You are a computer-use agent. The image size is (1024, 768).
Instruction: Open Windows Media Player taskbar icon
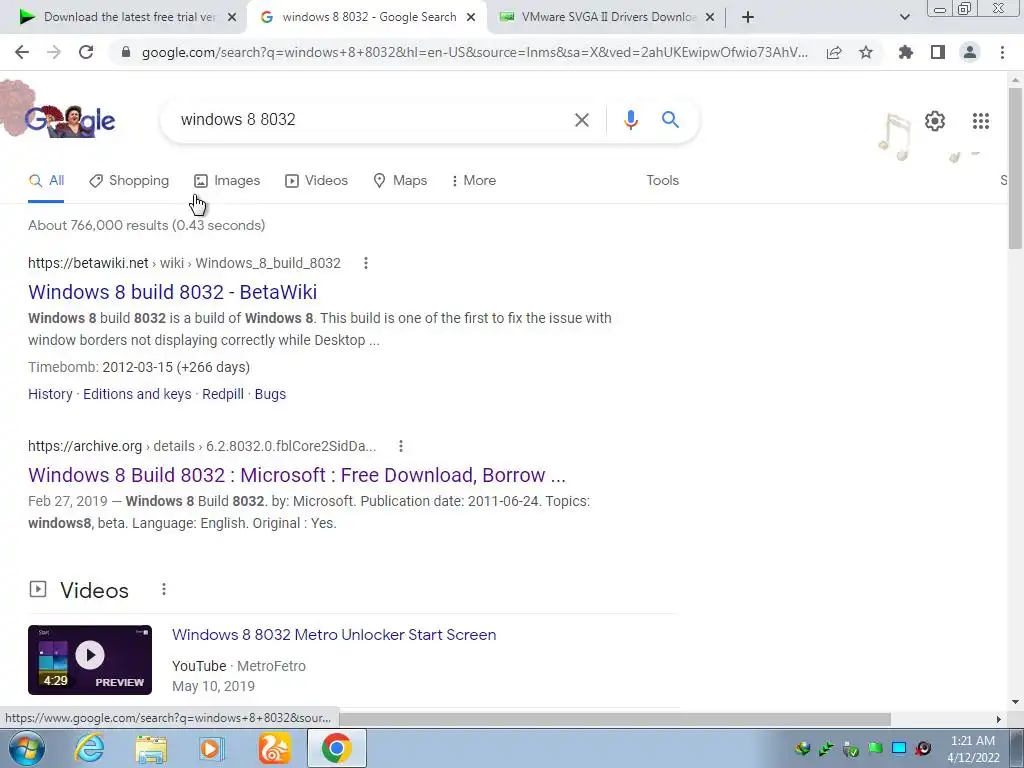point(210,749)
